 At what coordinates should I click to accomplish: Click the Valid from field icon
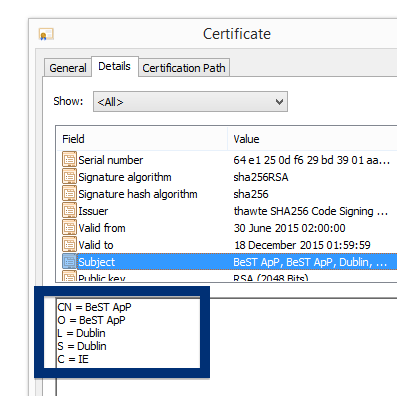pos(69,228)
